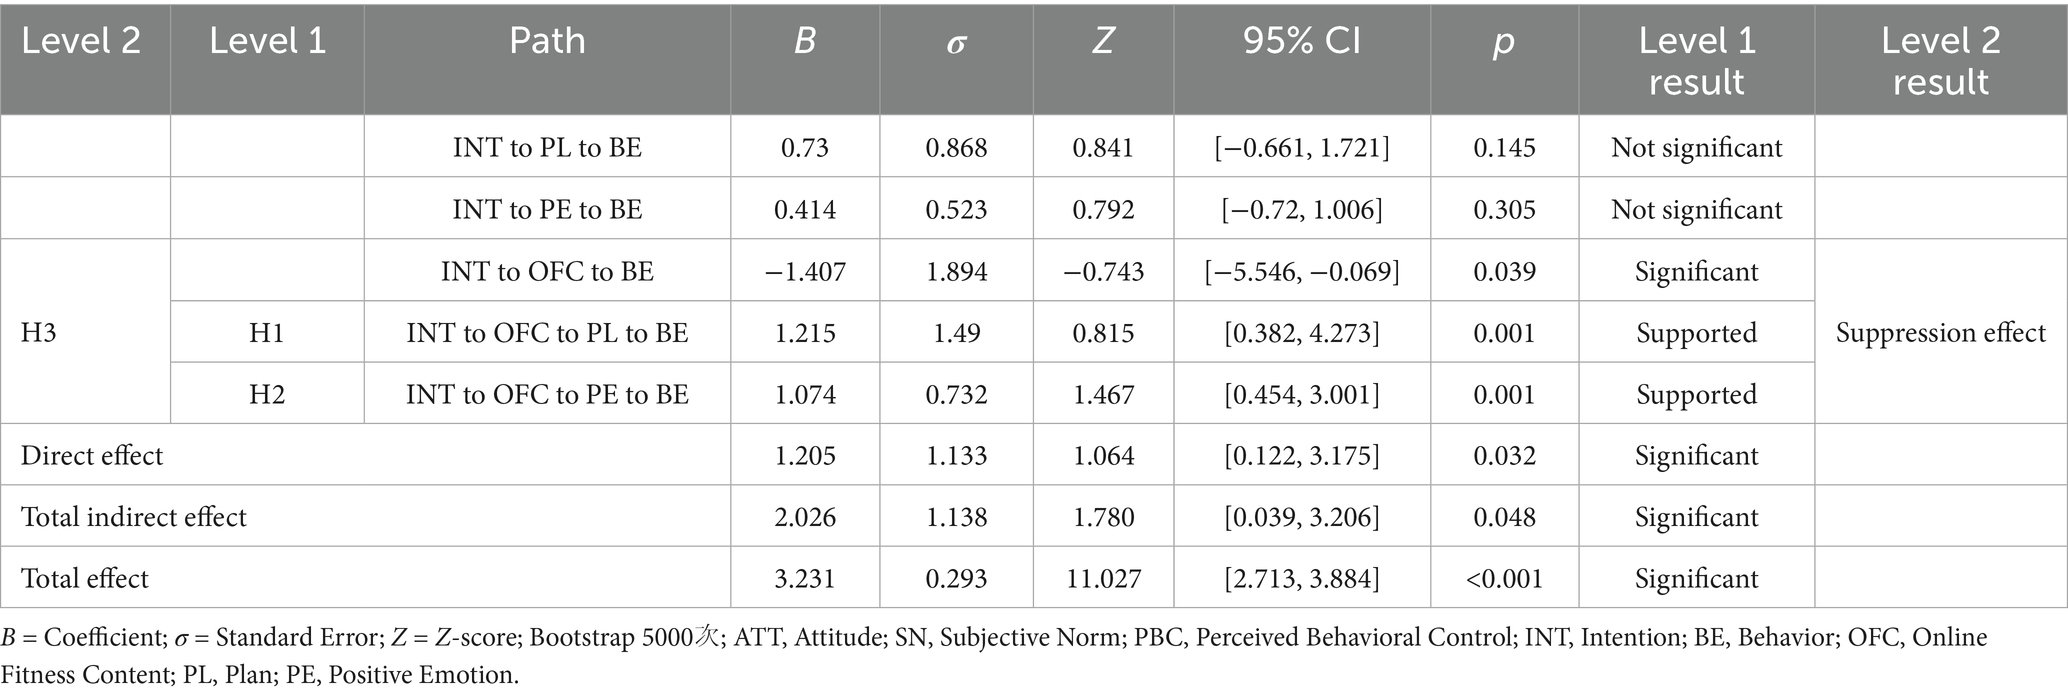The height and width of the screenshot is (697, 2068).
Task: Select the Level 1 result header
Action: point(1696,60)
